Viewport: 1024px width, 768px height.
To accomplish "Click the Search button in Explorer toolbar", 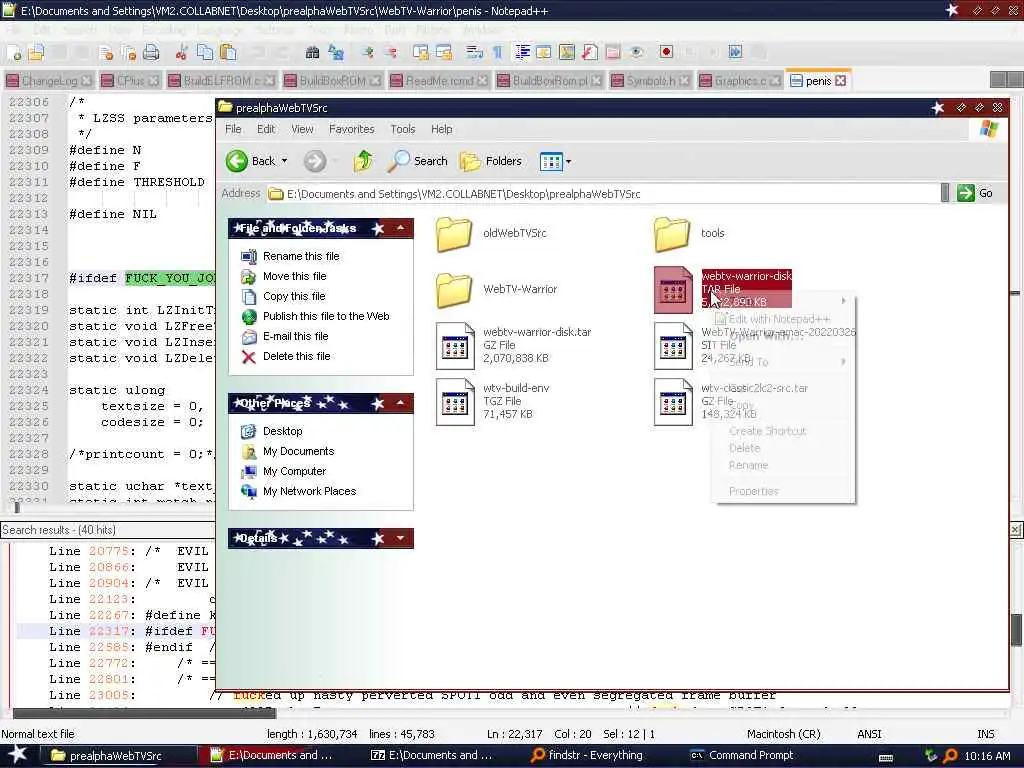I will [417, 161].
